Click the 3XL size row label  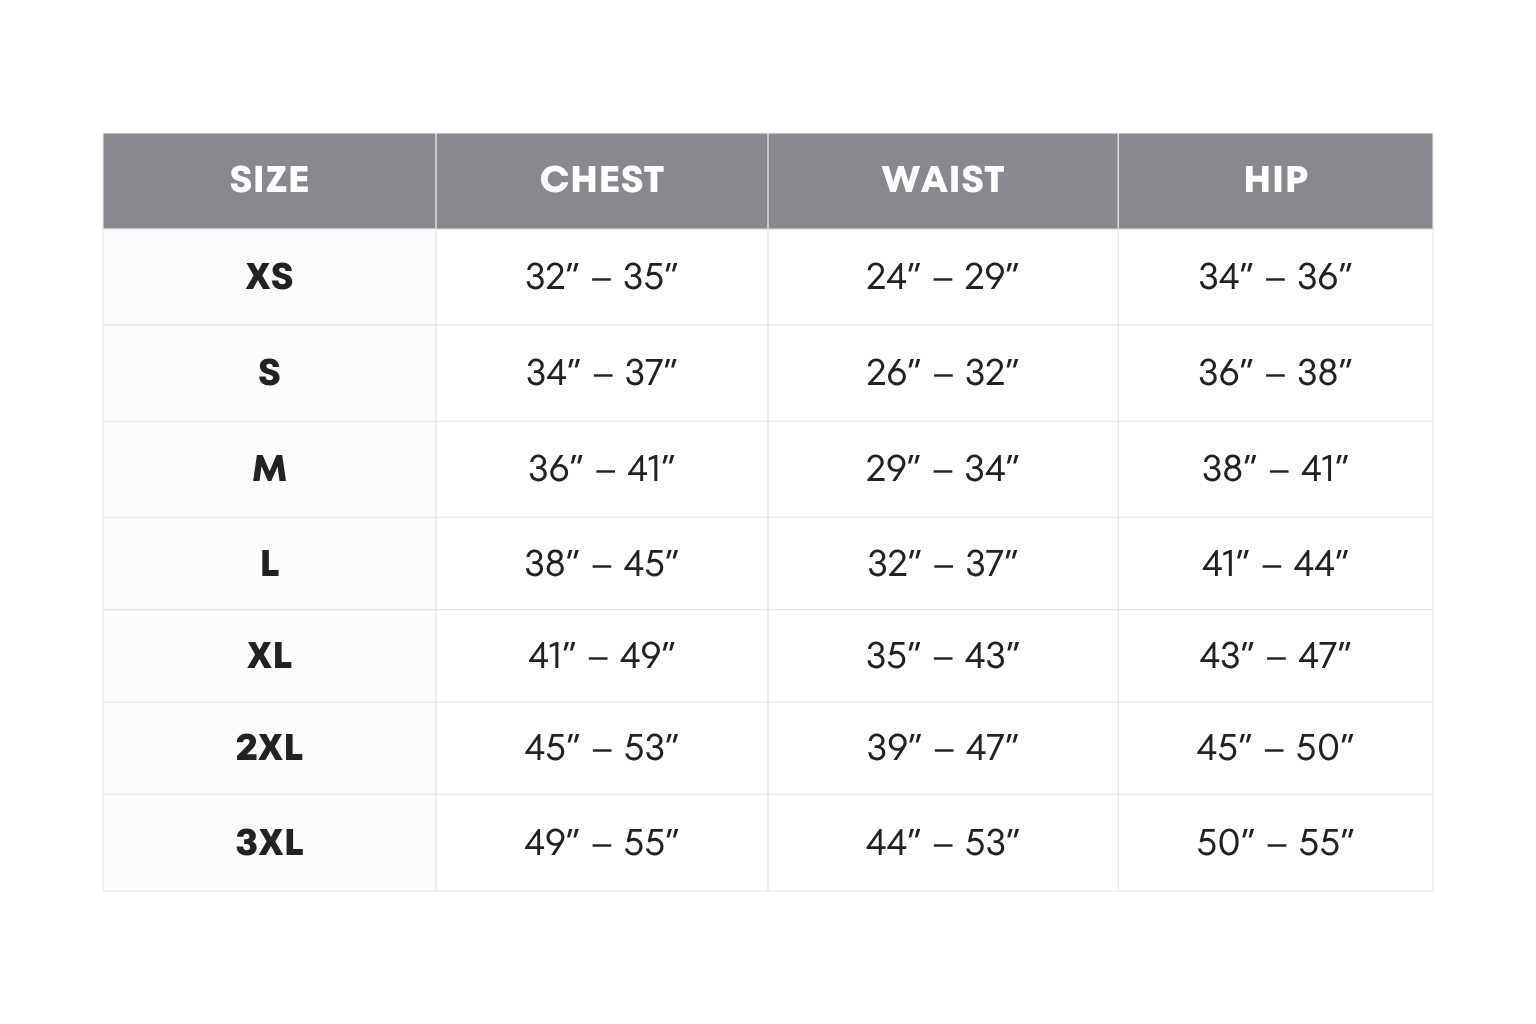pyautogui.click(x=269, y=843)
